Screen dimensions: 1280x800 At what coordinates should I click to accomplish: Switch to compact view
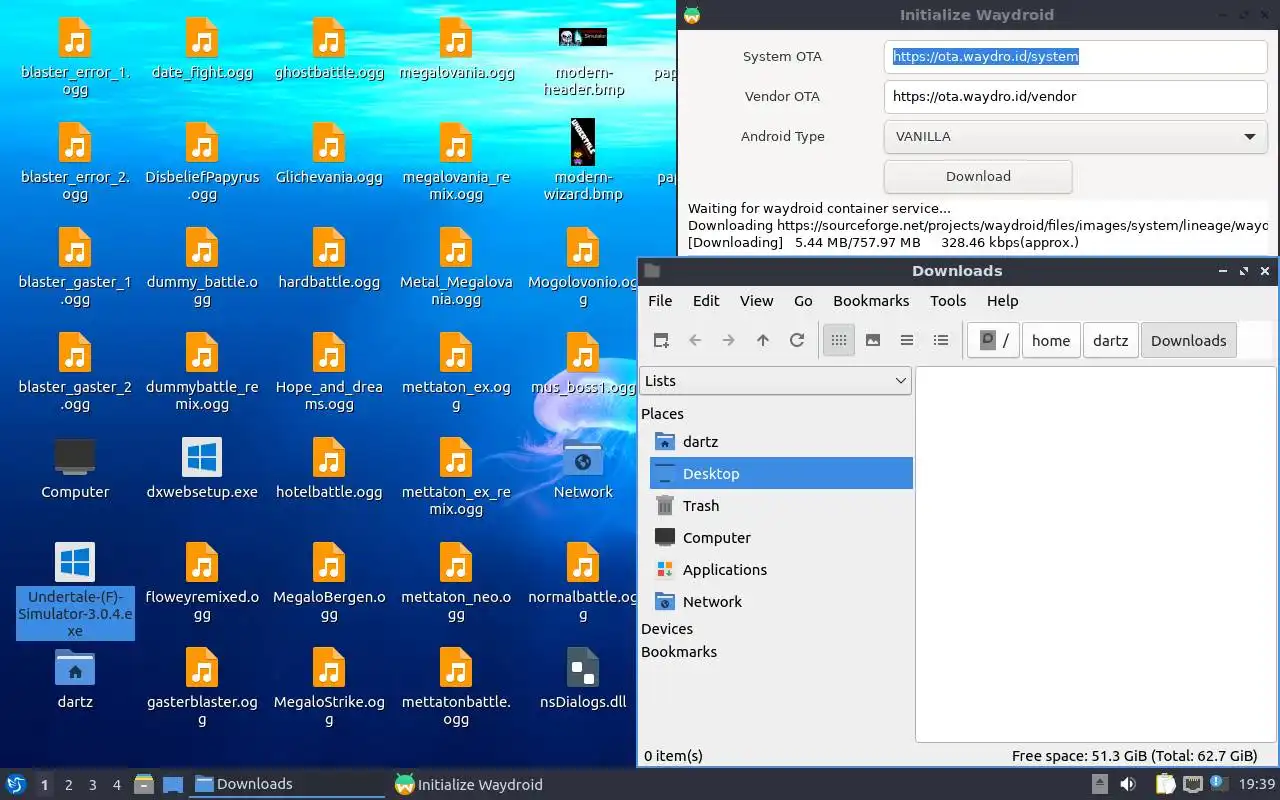pyautogui.click(x=907, y=340)
